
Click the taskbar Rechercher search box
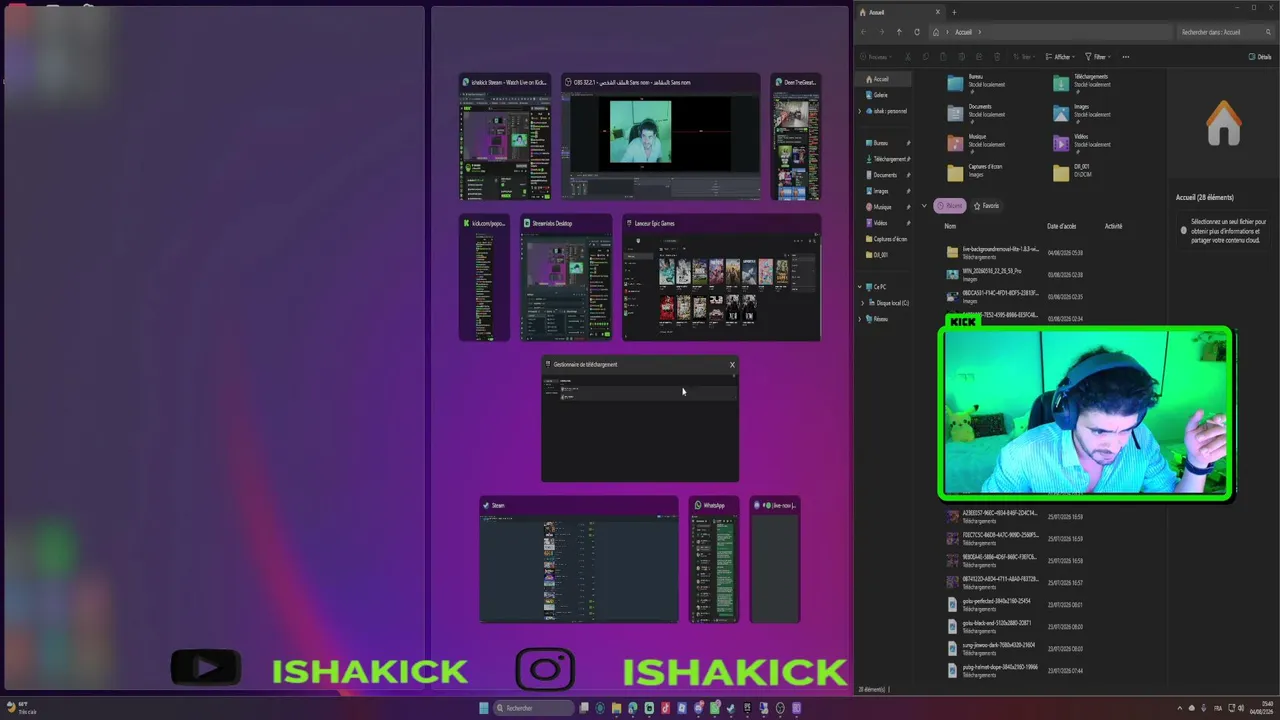[x=535, y=708]
